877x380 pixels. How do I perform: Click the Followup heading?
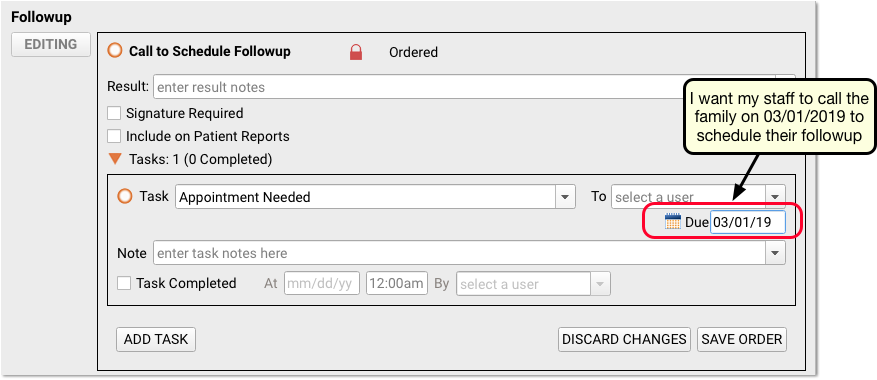click(x=41, y=17)
